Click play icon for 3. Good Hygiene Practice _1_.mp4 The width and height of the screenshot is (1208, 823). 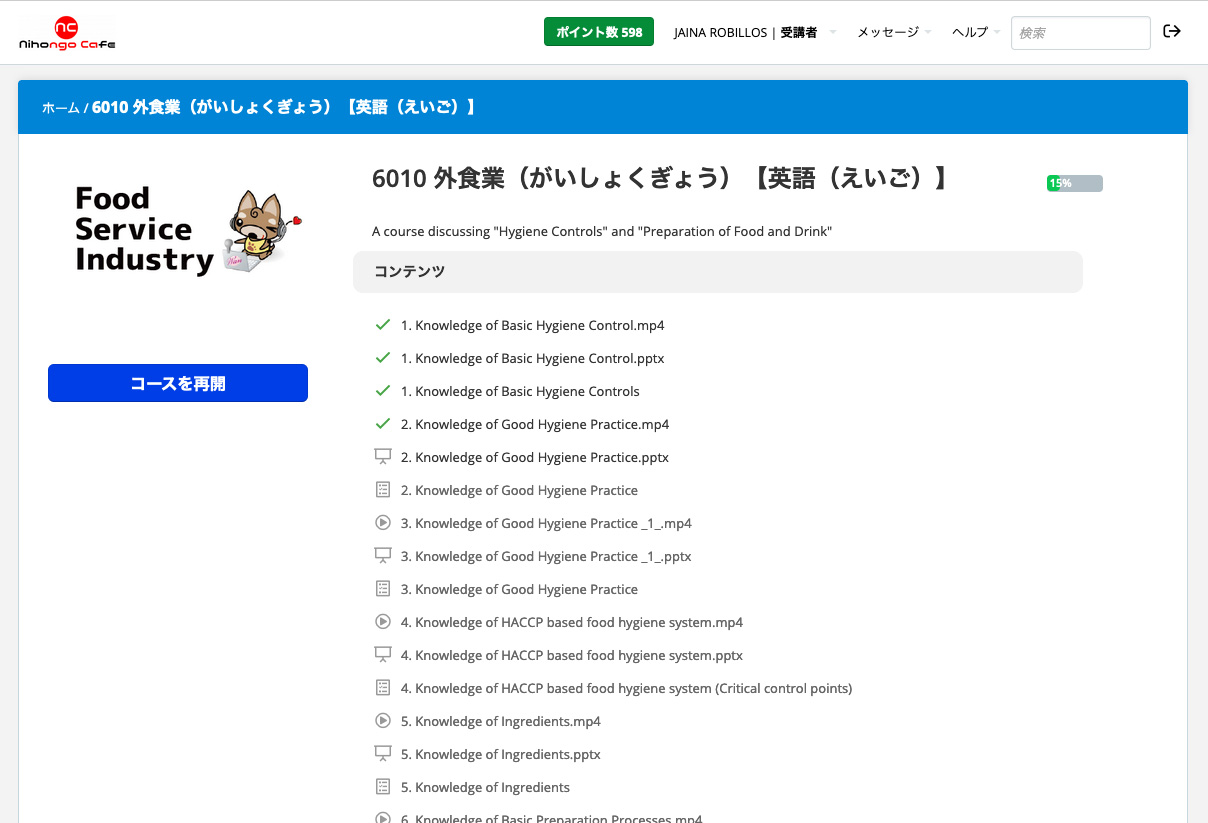(382, 523)
